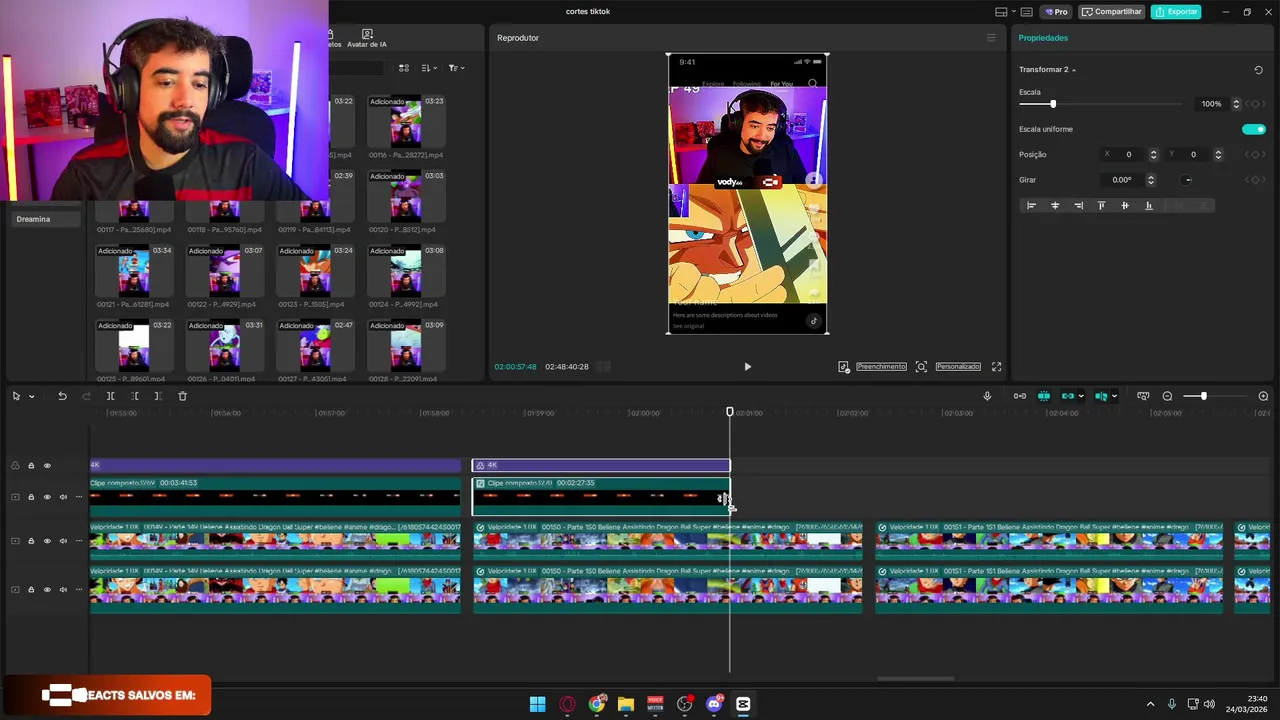Add keyframe for Posição
The height and width of the screenshot is (720, 1280).
[x=1254, y=154]
